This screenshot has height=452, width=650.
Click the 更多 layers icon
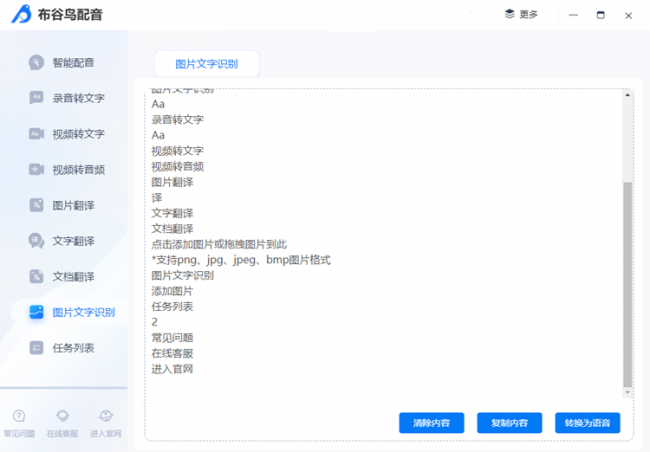coord(509,14)
